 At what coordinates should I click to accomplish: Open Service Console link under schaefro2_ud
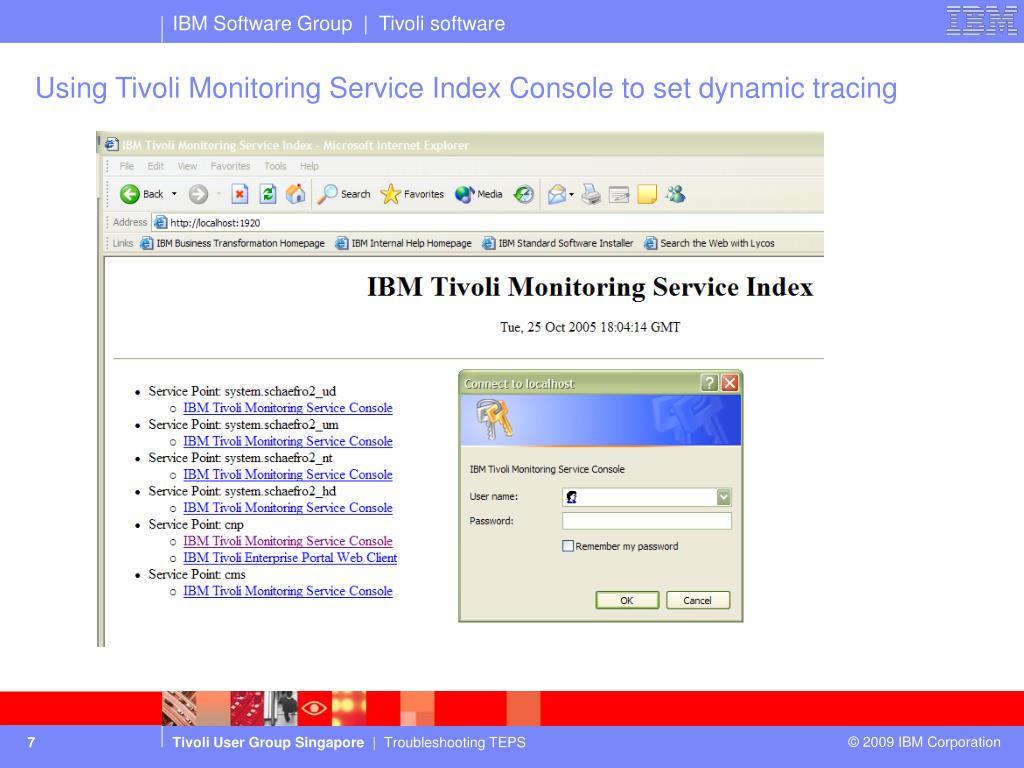click(x=288, y=408)
